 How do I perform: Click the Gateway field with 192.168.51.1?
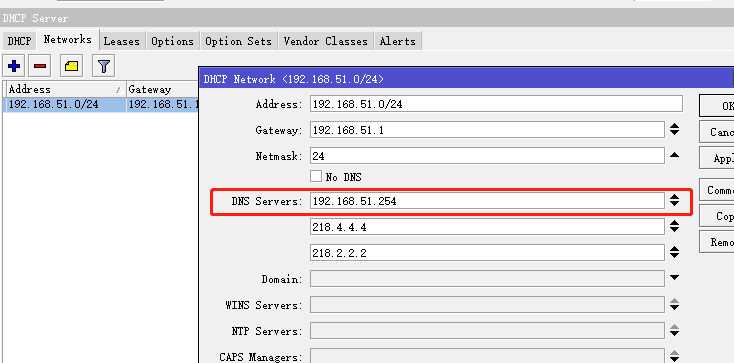pos(487,130)
